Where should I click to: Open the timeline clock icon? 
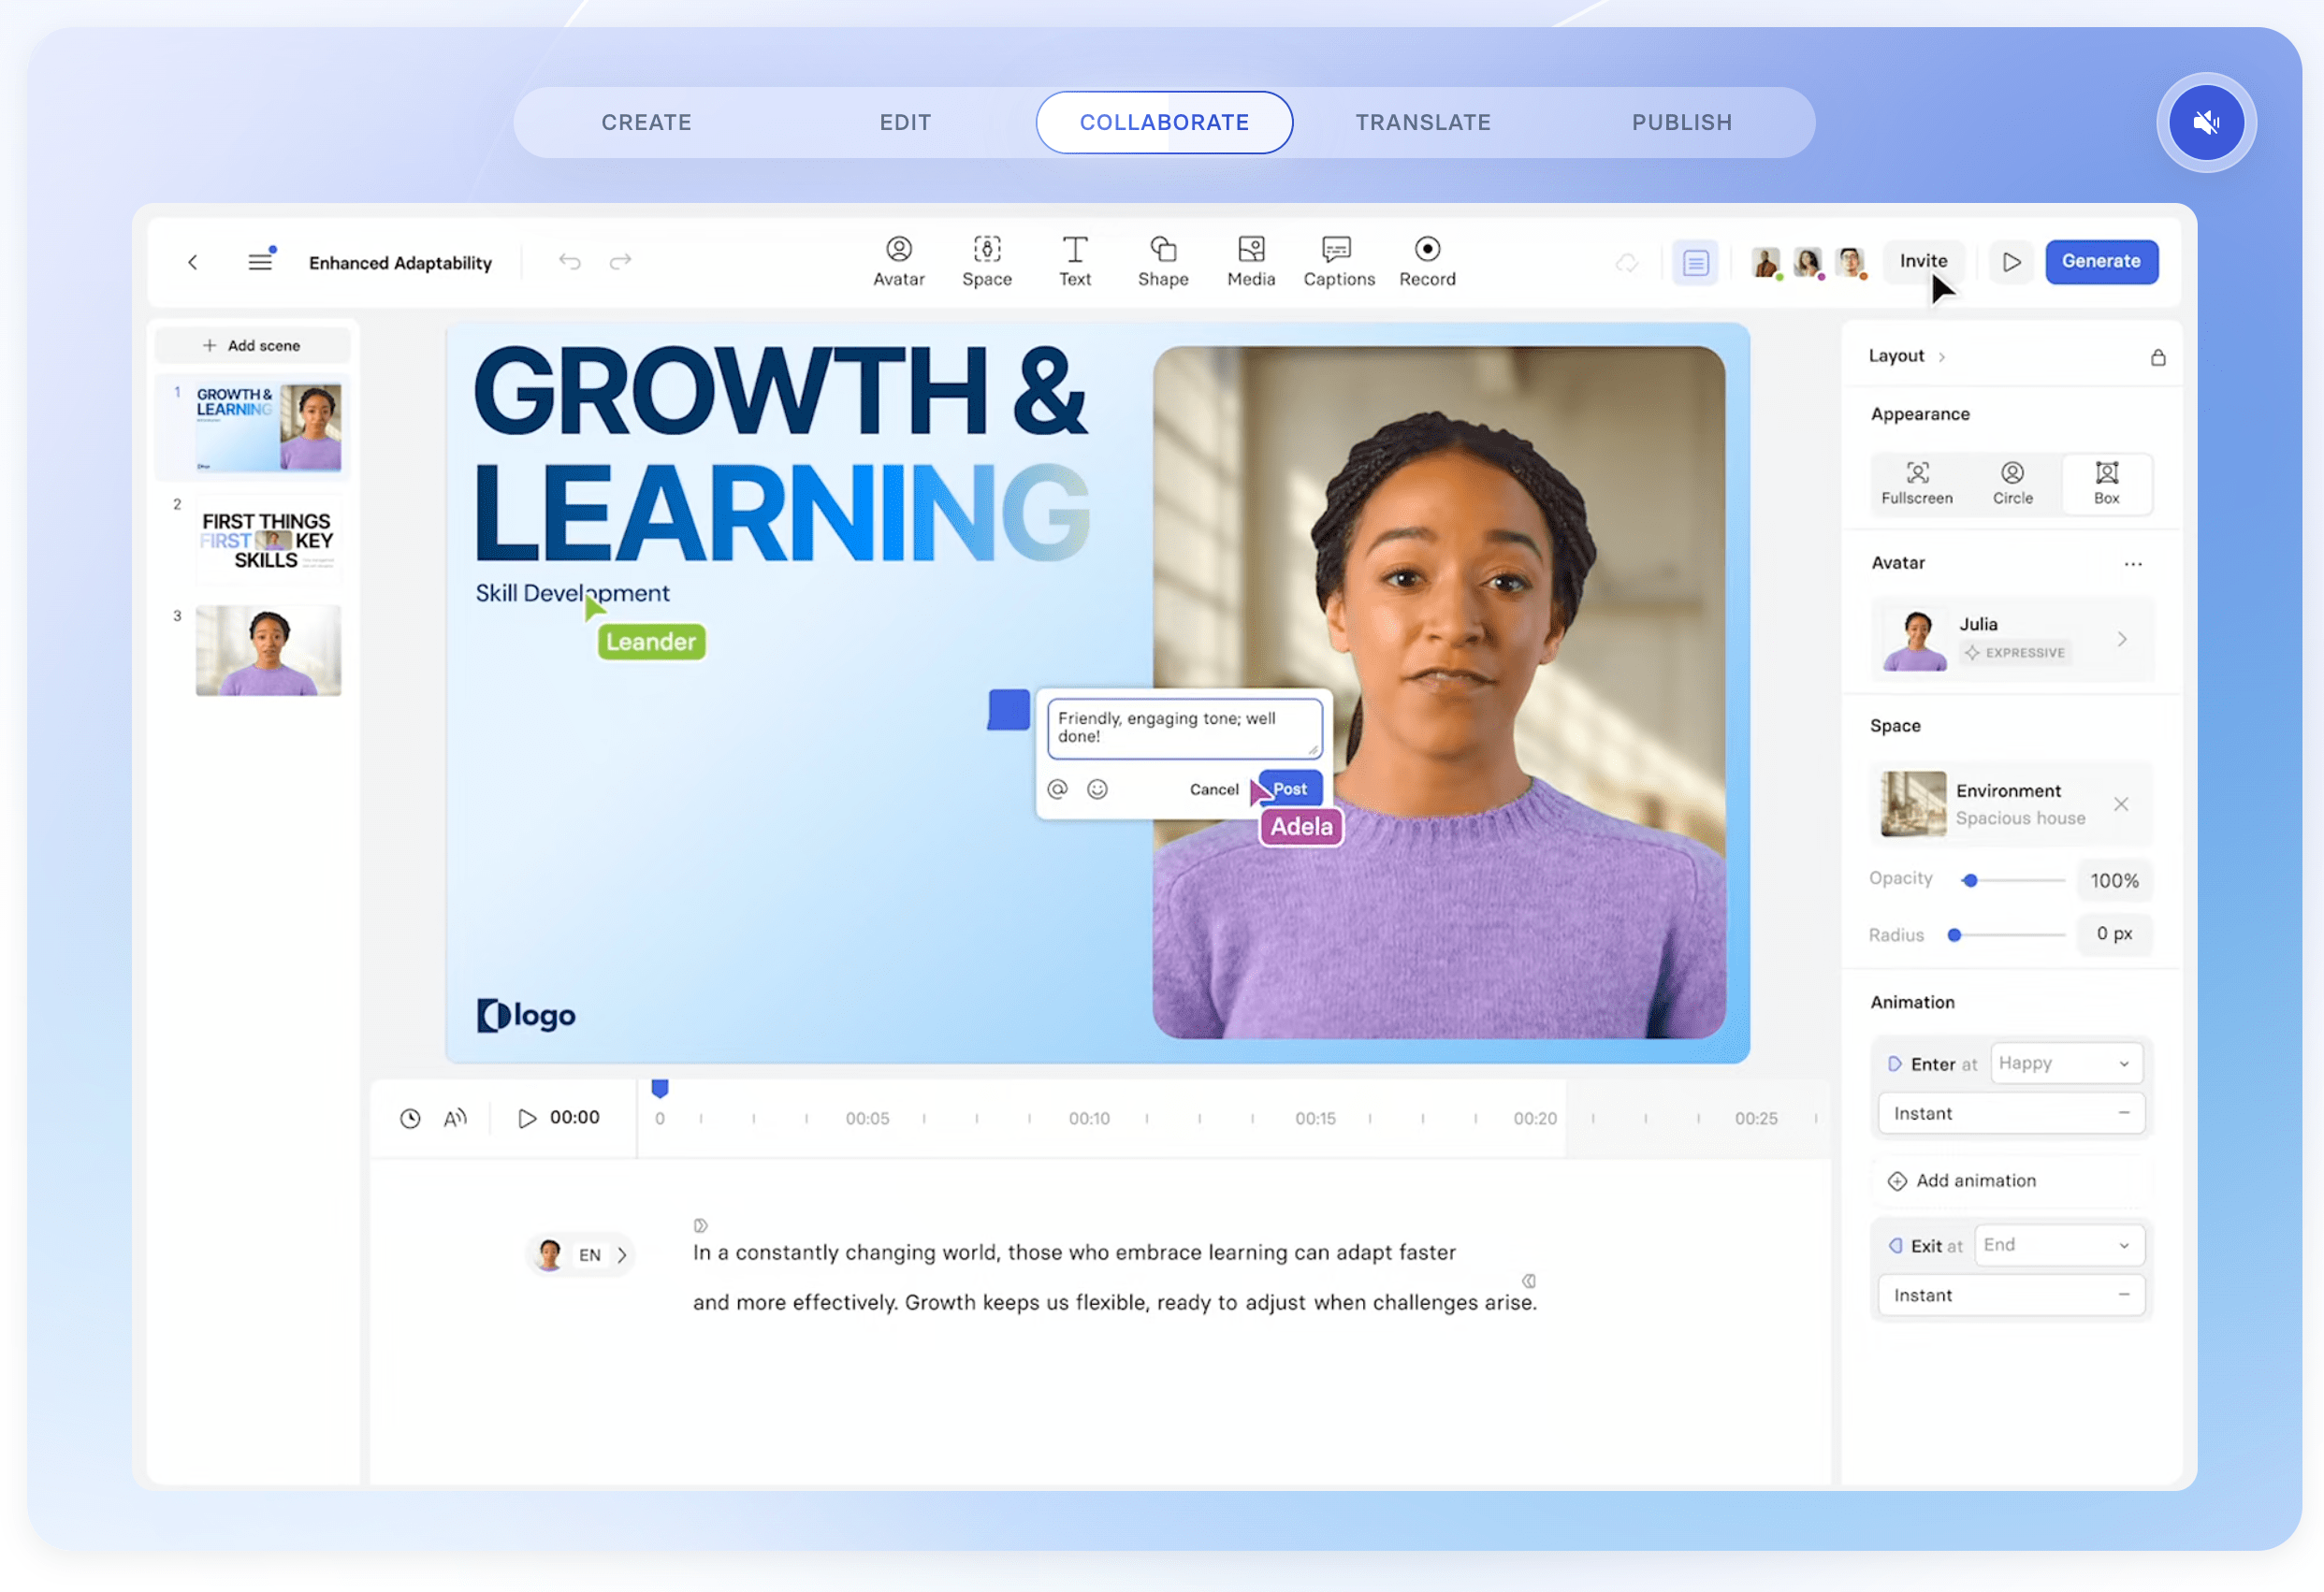tap(410, 1118)
